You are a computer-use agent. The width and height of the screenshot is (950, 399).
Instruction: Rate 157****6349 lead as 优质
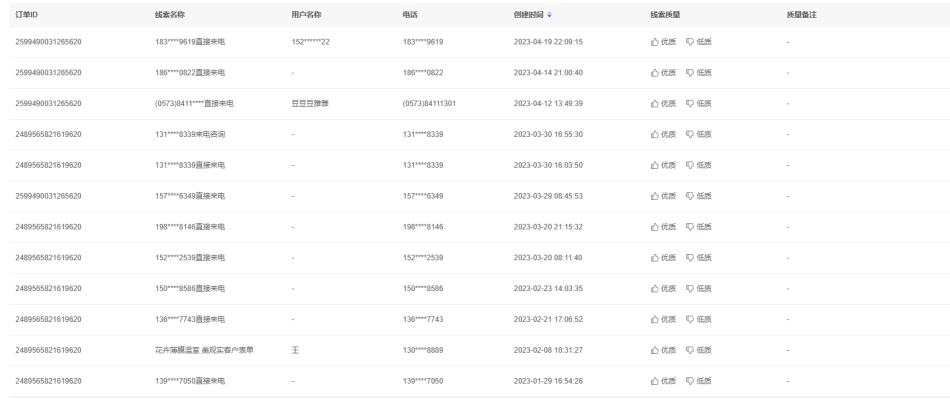663,196
